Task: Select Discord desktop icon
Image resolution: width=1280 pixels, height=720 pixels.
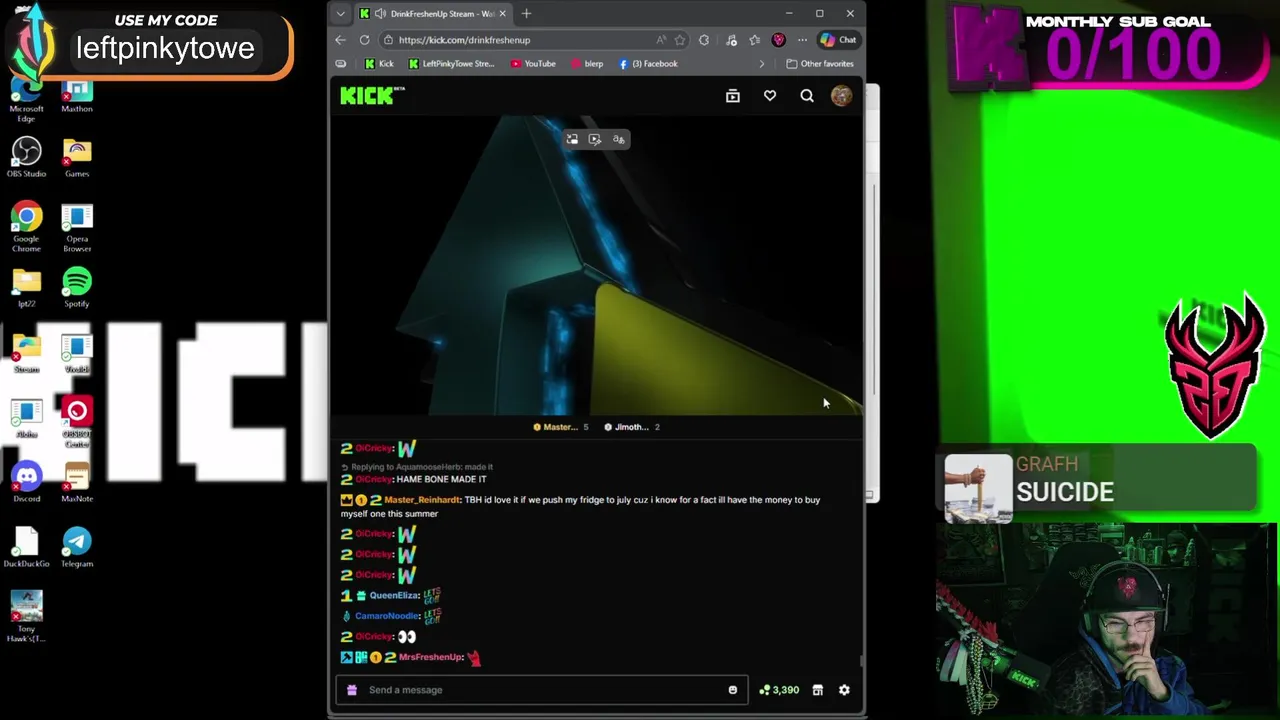Action: [27, 483]
